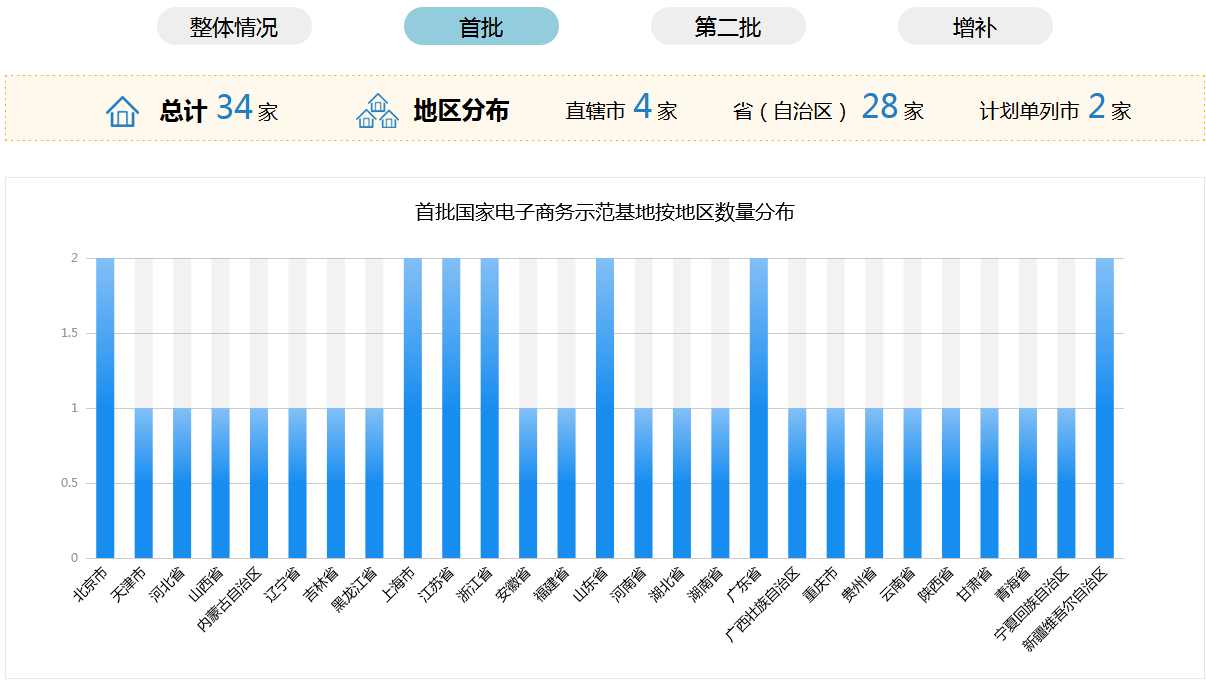Click the 天津市 bar in chart
Image resolution: width=1206 pixels, height=683 pixels.
(144, 483)
